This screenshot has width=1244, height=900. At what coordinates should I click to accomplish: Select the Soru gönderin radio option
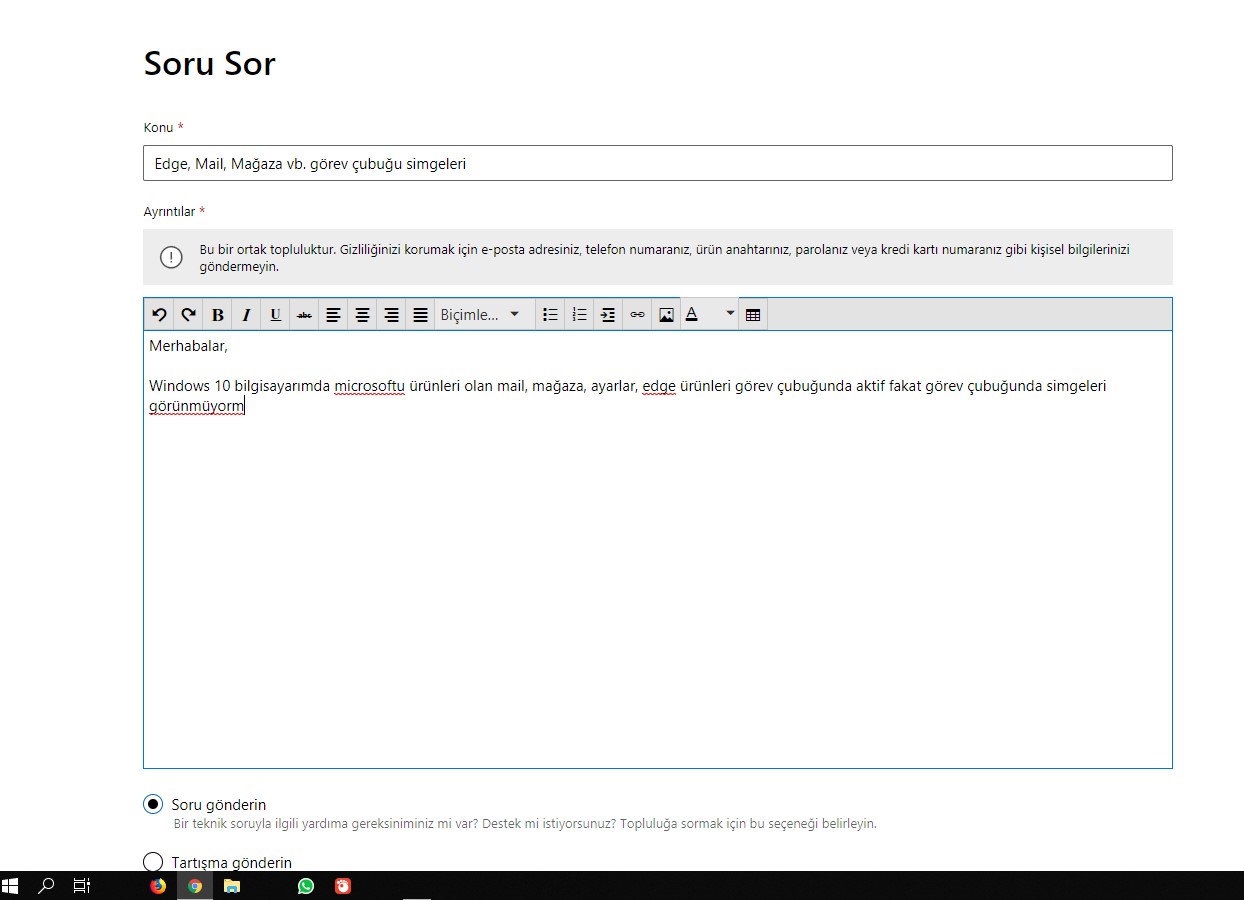point(153,804)
